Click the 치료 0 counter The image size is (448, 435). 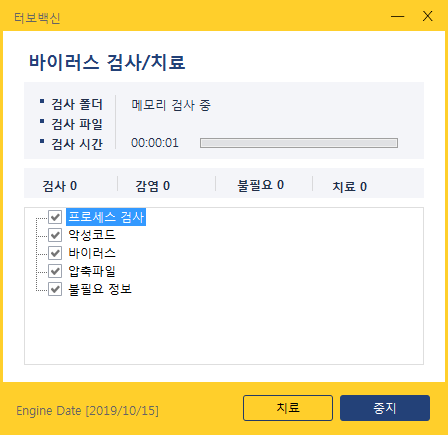click(x=350, y=187)
